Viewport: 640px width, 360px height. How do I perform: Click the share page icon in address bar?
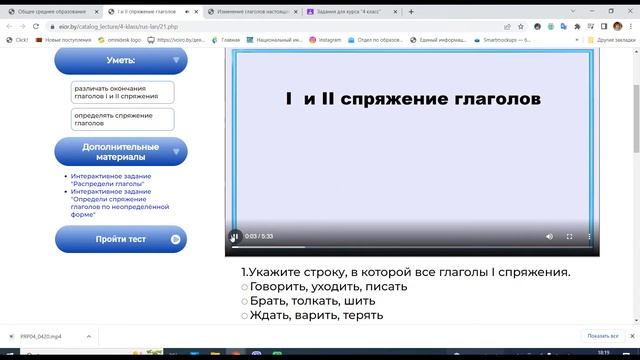(x=507, y=27)
